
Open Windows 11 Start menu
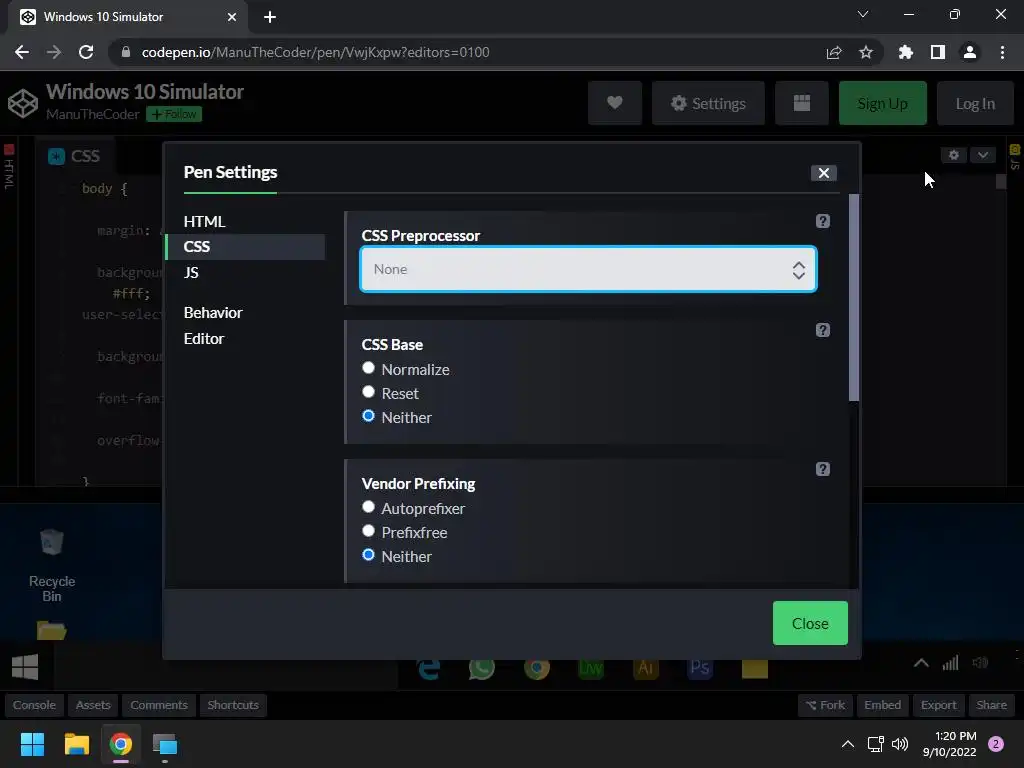click(x=32, y=744)
